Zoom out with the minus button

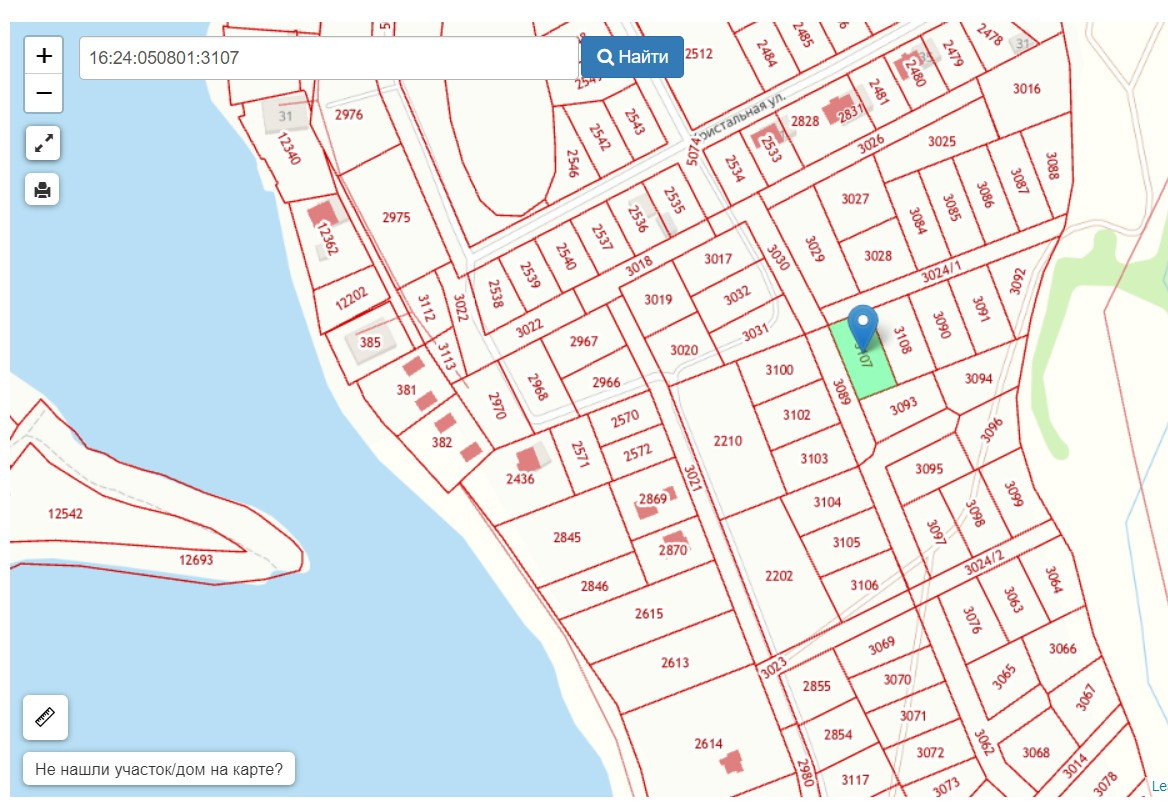coord(43,93)
